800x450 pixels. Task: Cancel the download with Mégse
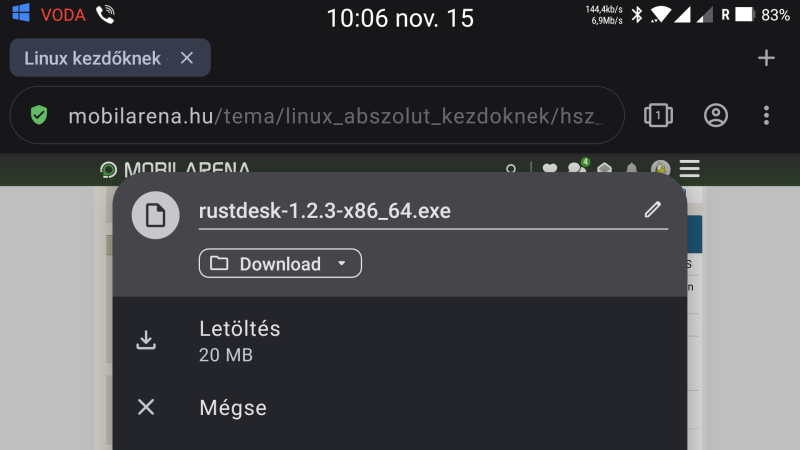pyautogui.click(x=399, y=407)
